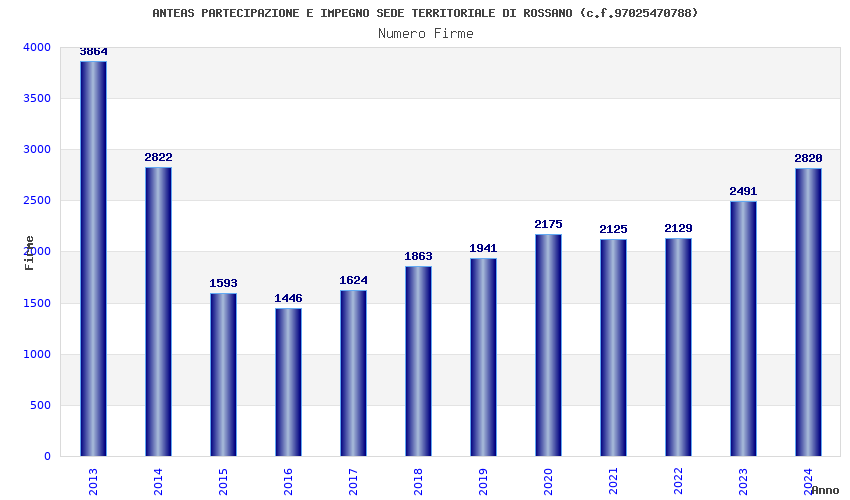Click the value label 1593

pyautogui.click(x=223, y=283)
